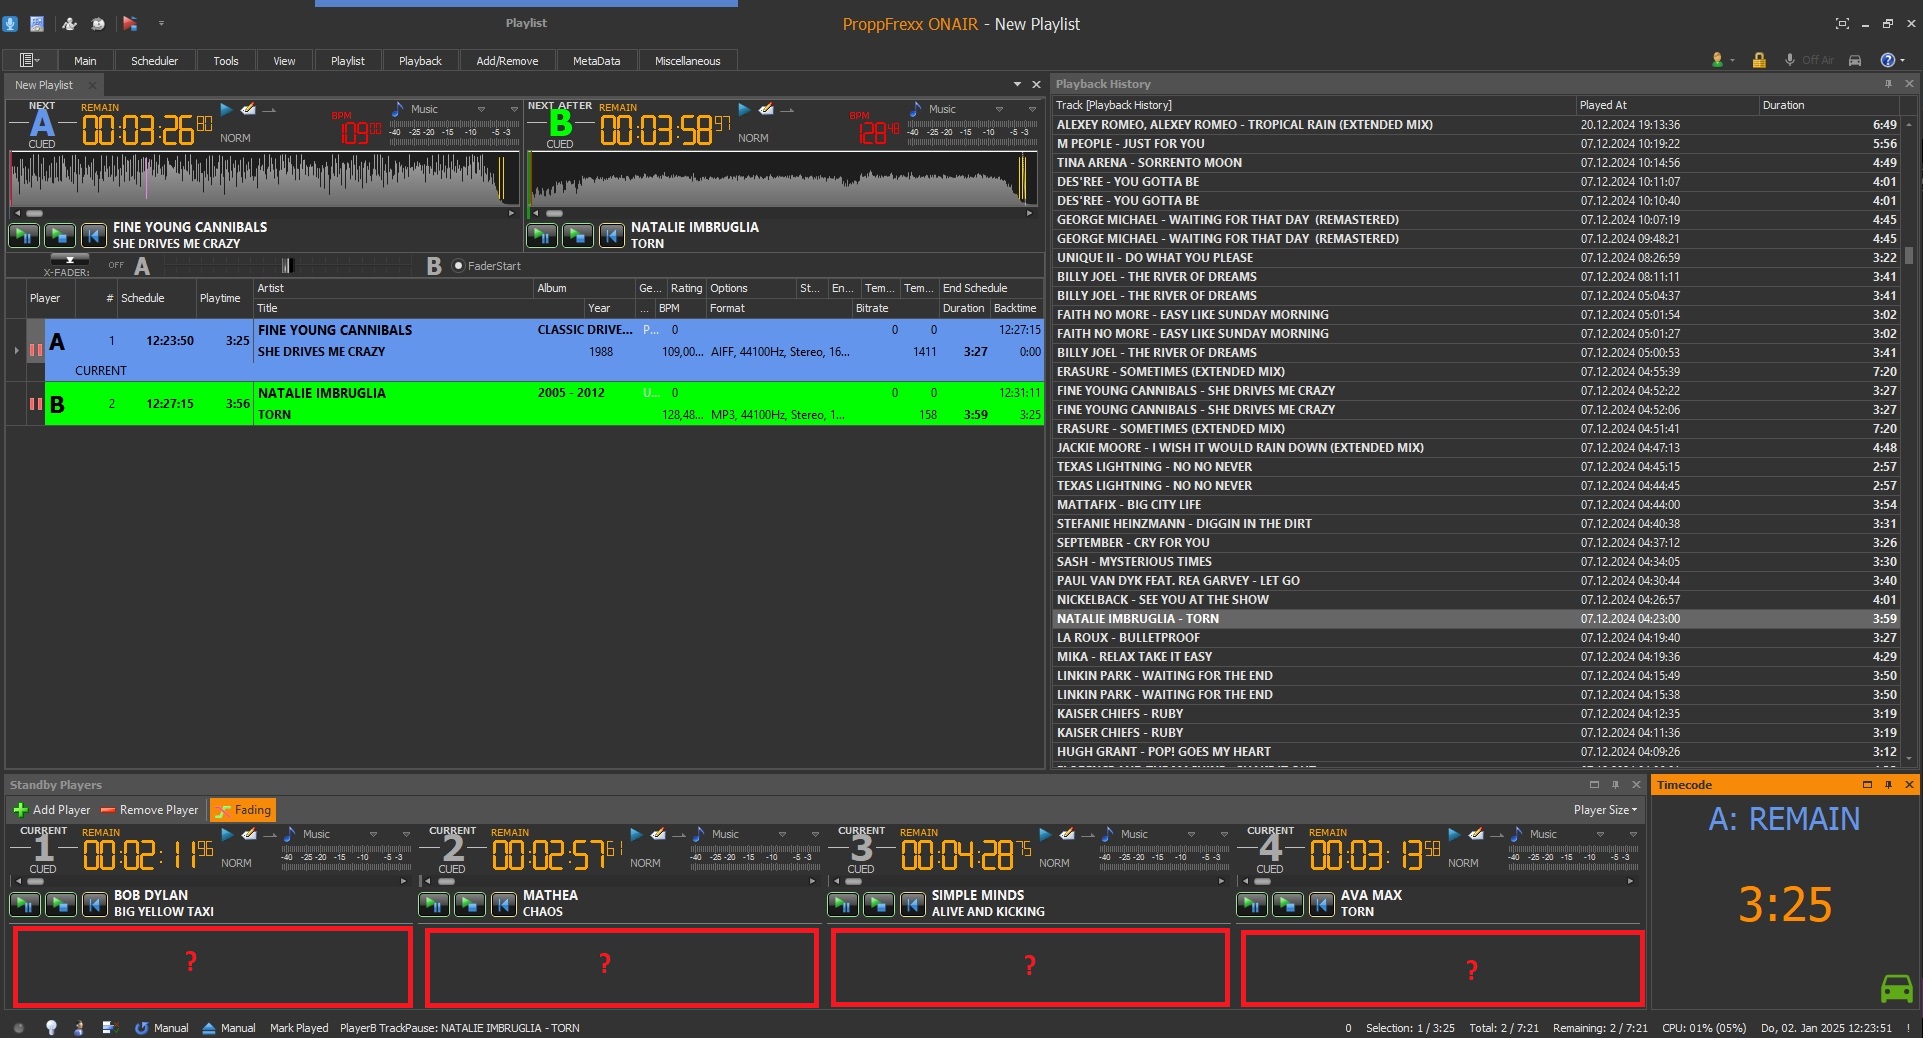
Task: Click the lock icon in the top-right toolbar
Action: [x=1758, y=61]
